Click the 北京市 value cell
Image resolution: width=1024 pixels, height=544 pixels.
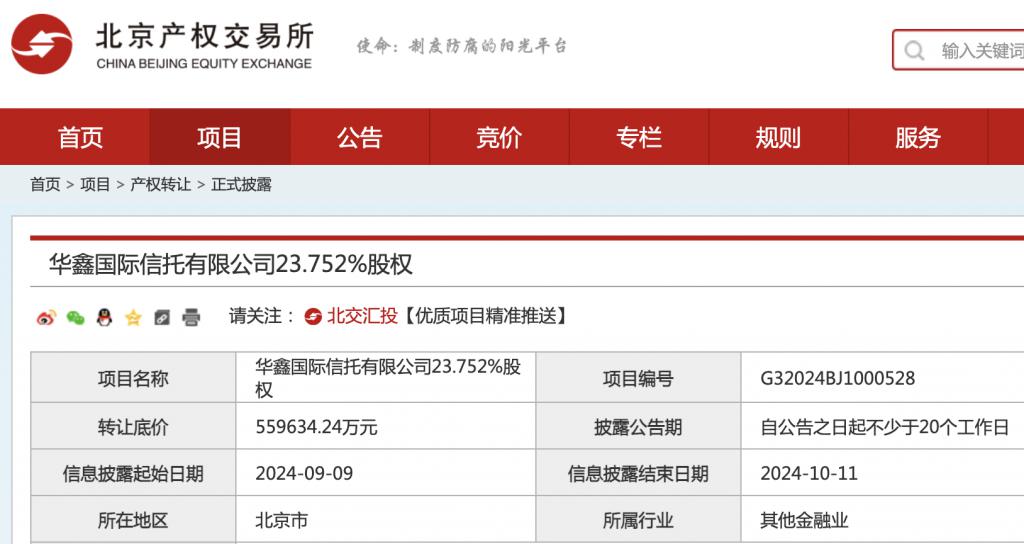(385, 520)
